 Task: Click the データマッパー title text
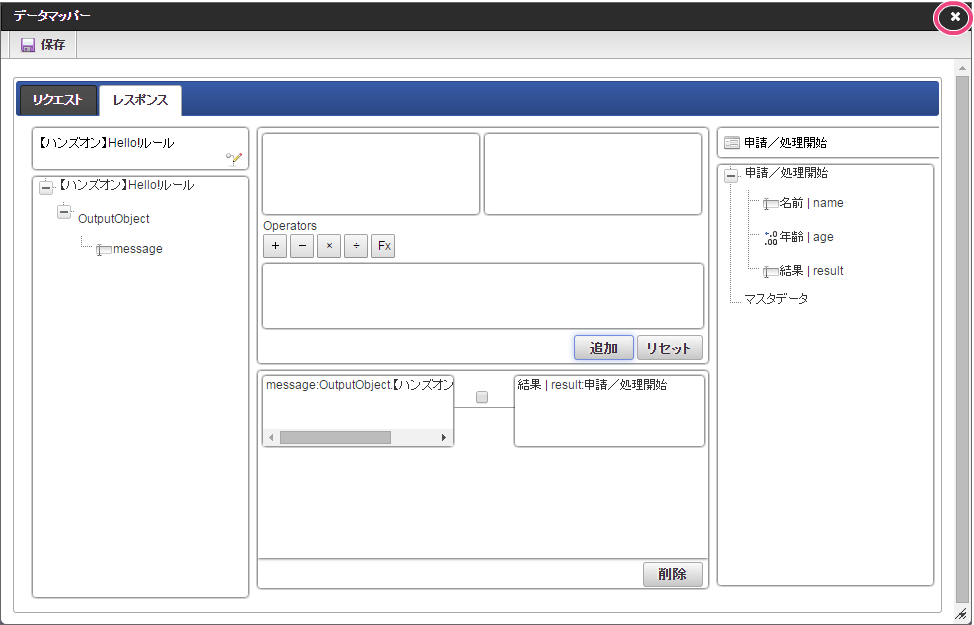(53, 16)
